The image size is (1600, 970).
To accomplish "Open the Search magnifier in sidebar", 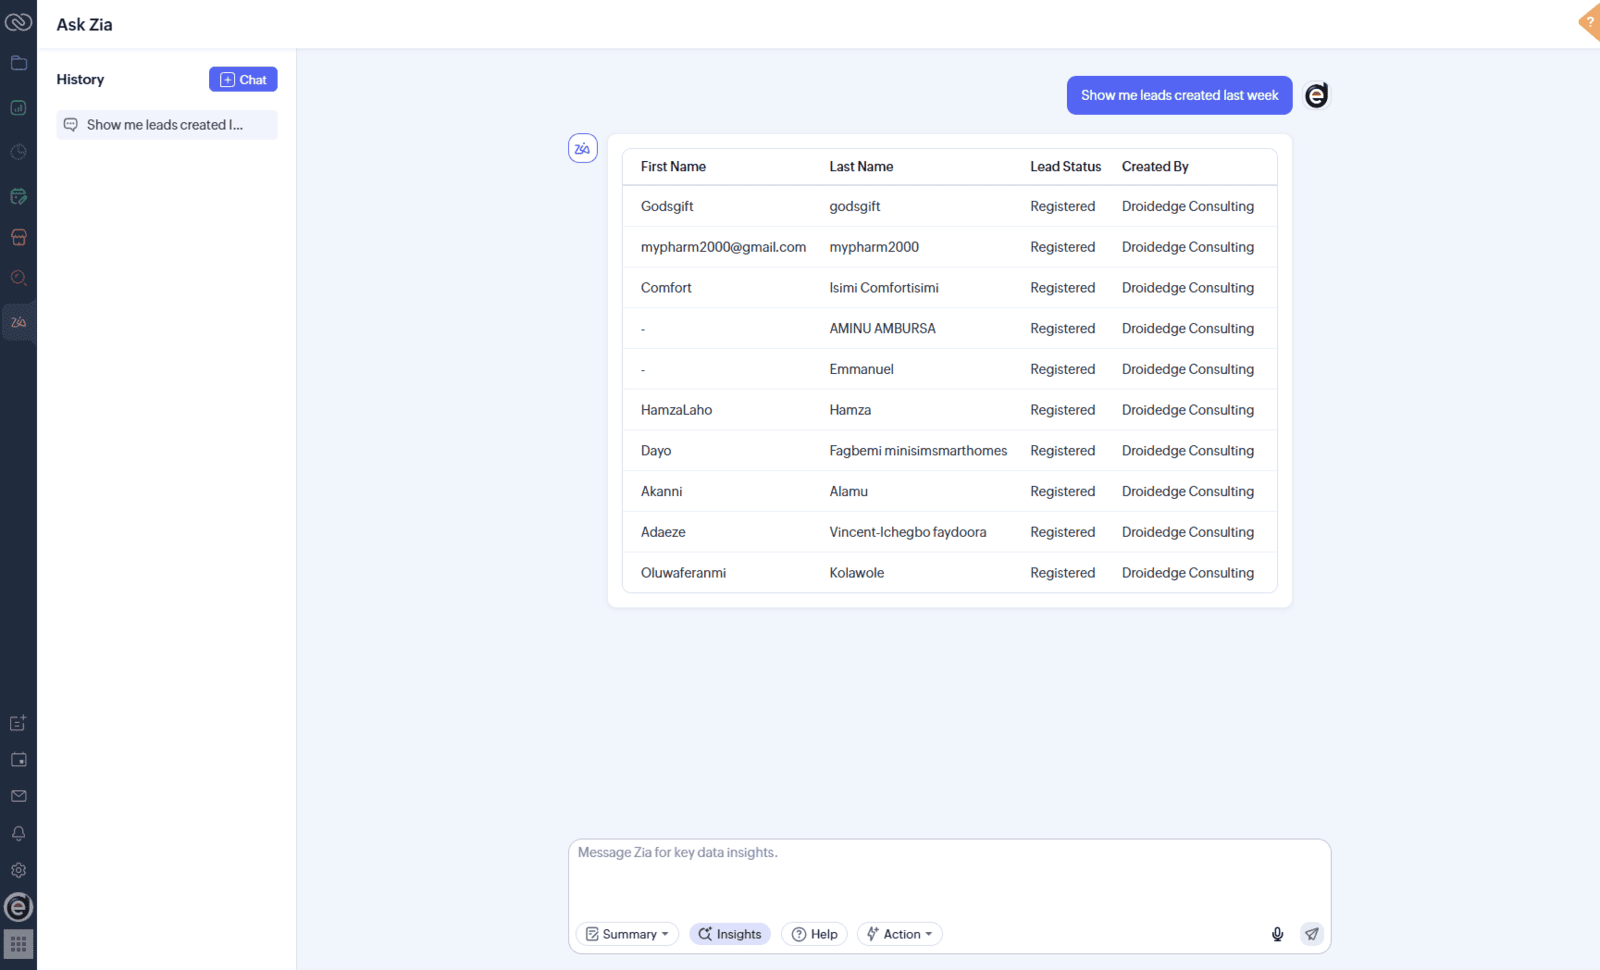I will 18,278.
